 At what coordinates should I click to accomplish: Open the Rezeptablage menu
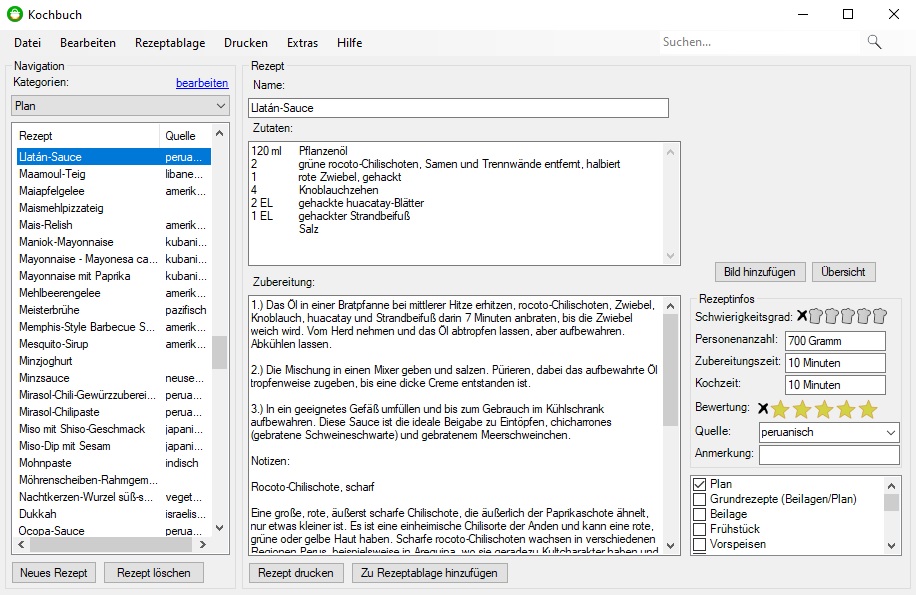pos(170,43)
